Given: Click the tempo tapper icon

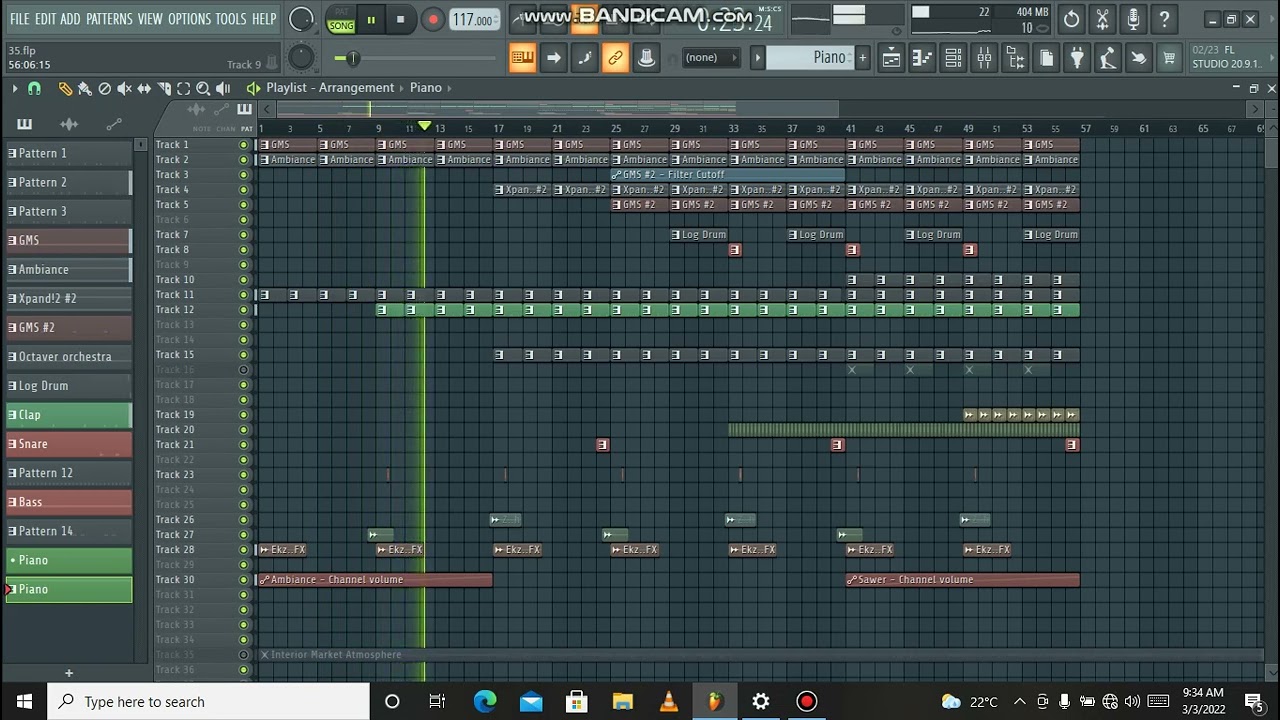Looking at the screenshot, I should click(x=1108, y=58).
